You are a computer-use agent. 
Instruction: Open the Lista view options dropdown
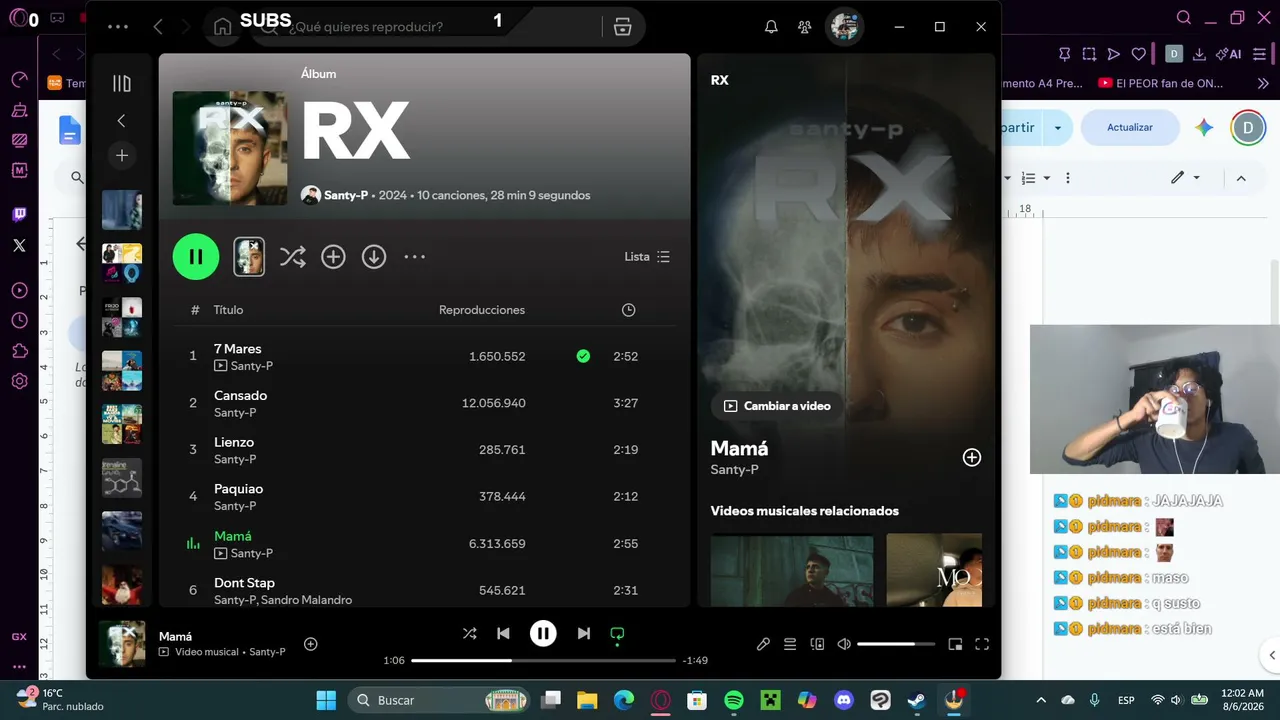pyautogui.click(x=647, y=257)
